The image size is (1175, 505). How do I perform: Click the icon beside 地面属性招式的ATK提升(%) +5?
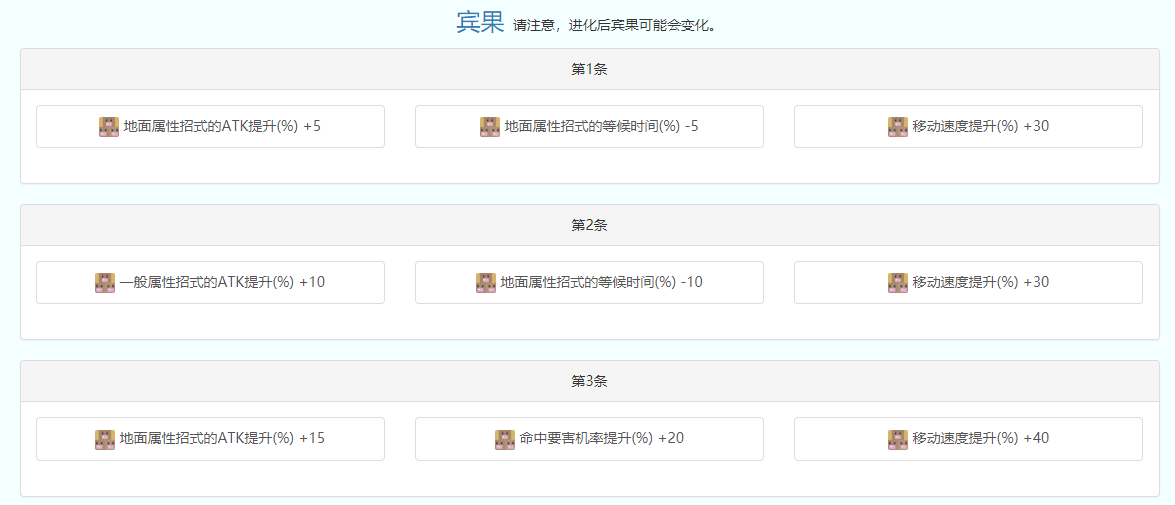click(x=109, y=127)
